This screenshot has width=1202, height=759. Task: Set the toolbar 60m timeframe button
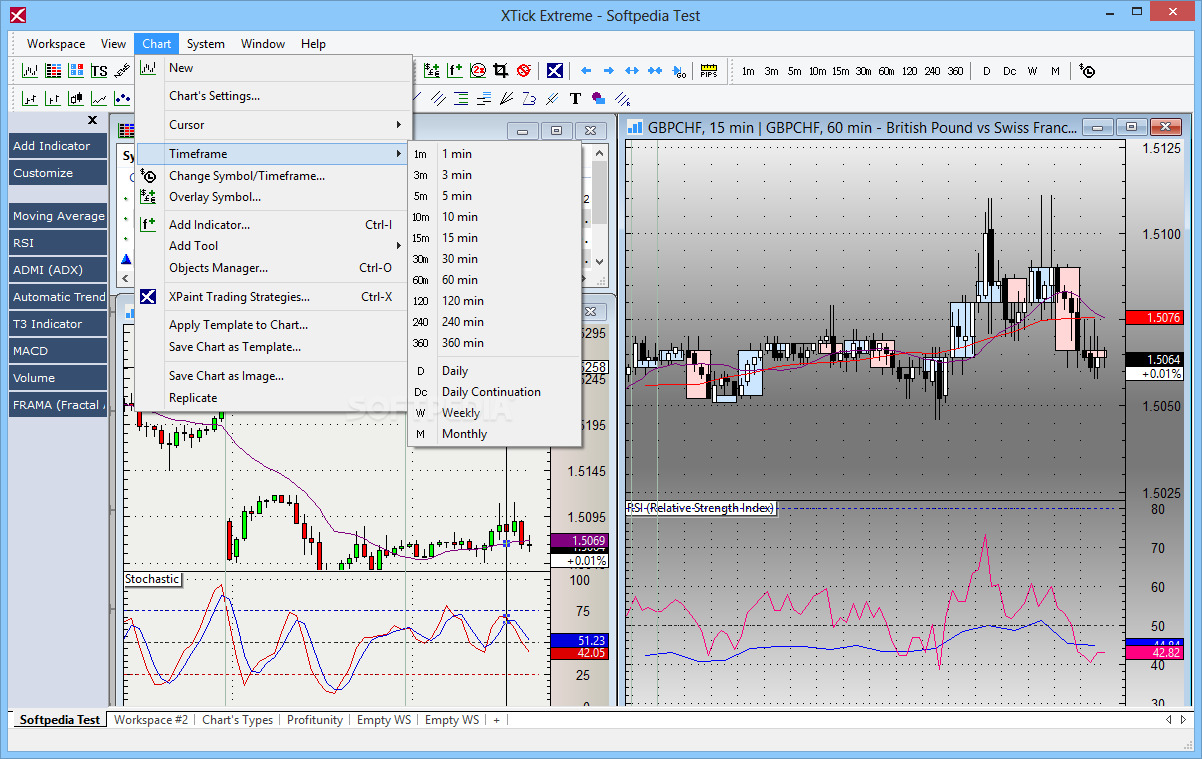(886, 71)
